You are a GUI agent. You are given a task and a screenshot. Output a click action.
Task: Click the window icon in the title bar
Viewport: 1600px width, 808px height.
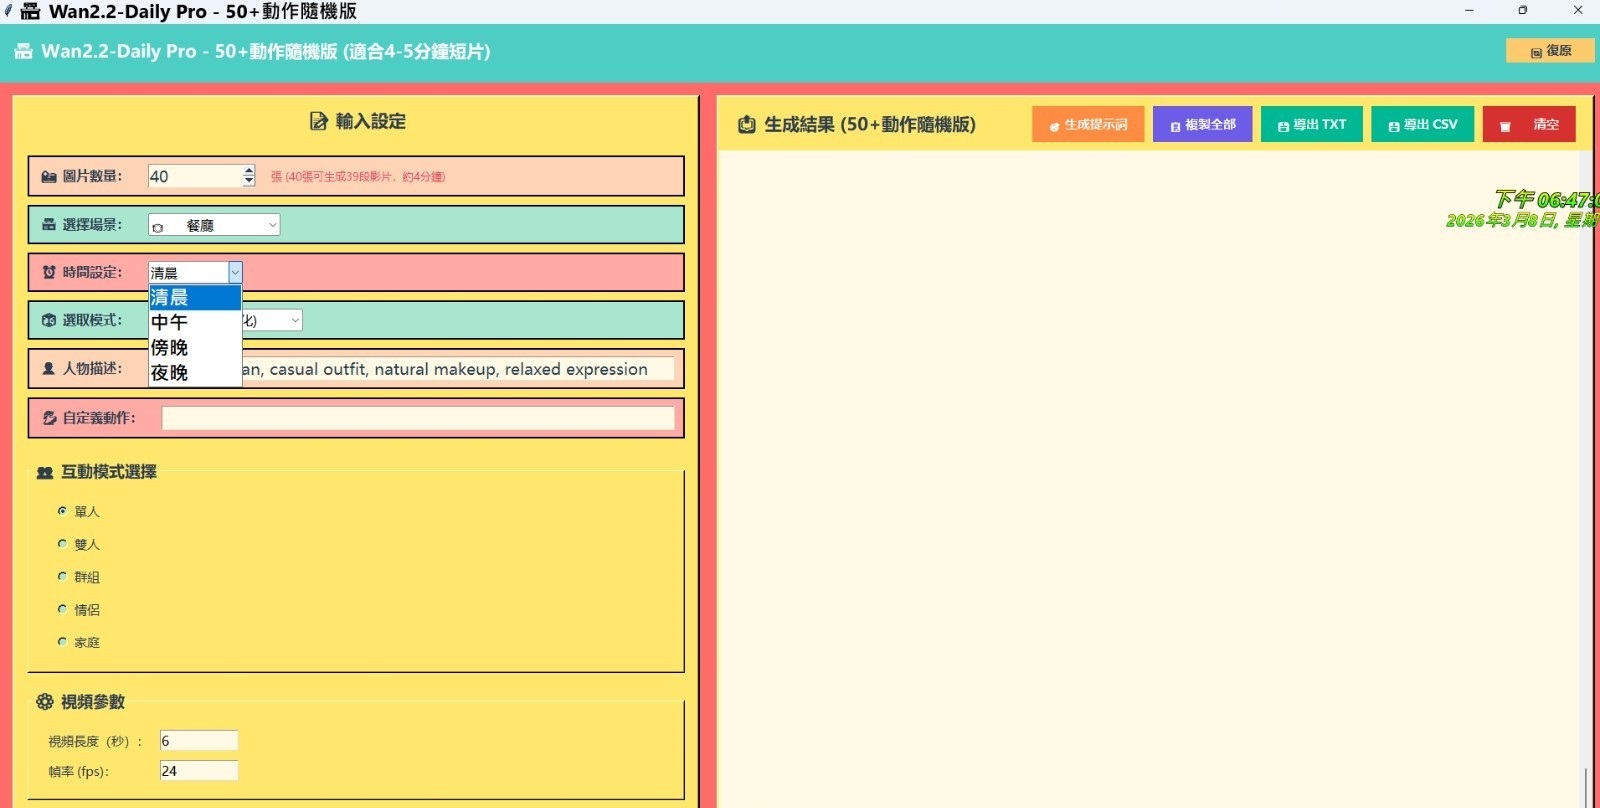click(x=31, y=11)
